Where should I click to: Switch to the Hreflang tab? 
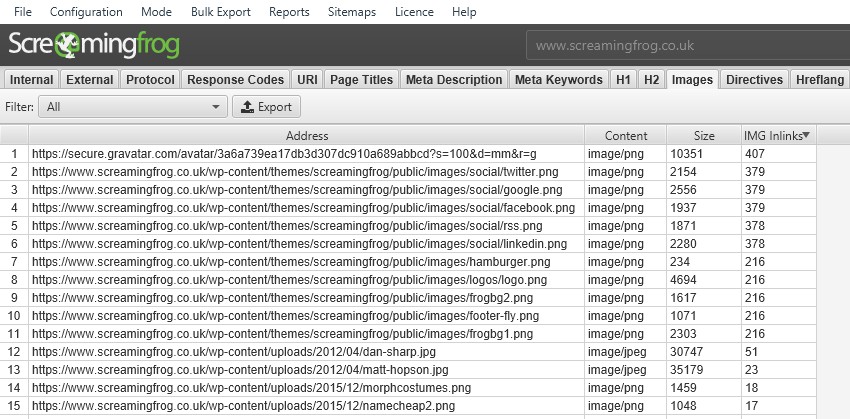coord(820,80)
